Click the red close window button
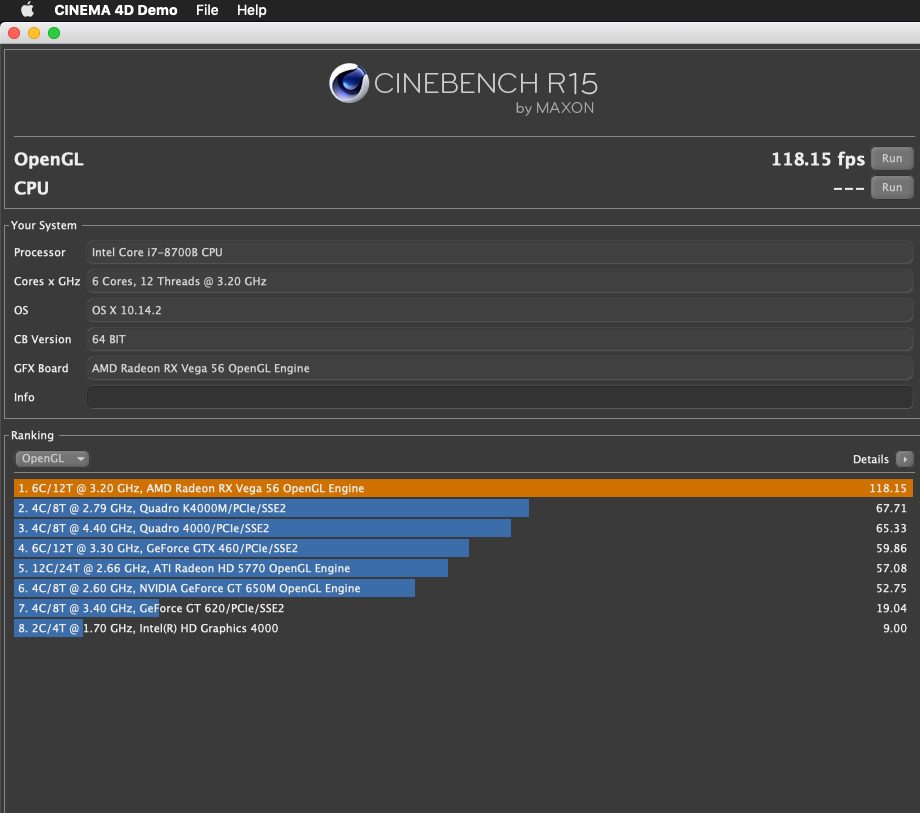This screenshot has height=813, width=920. click(x=14, y=33)
